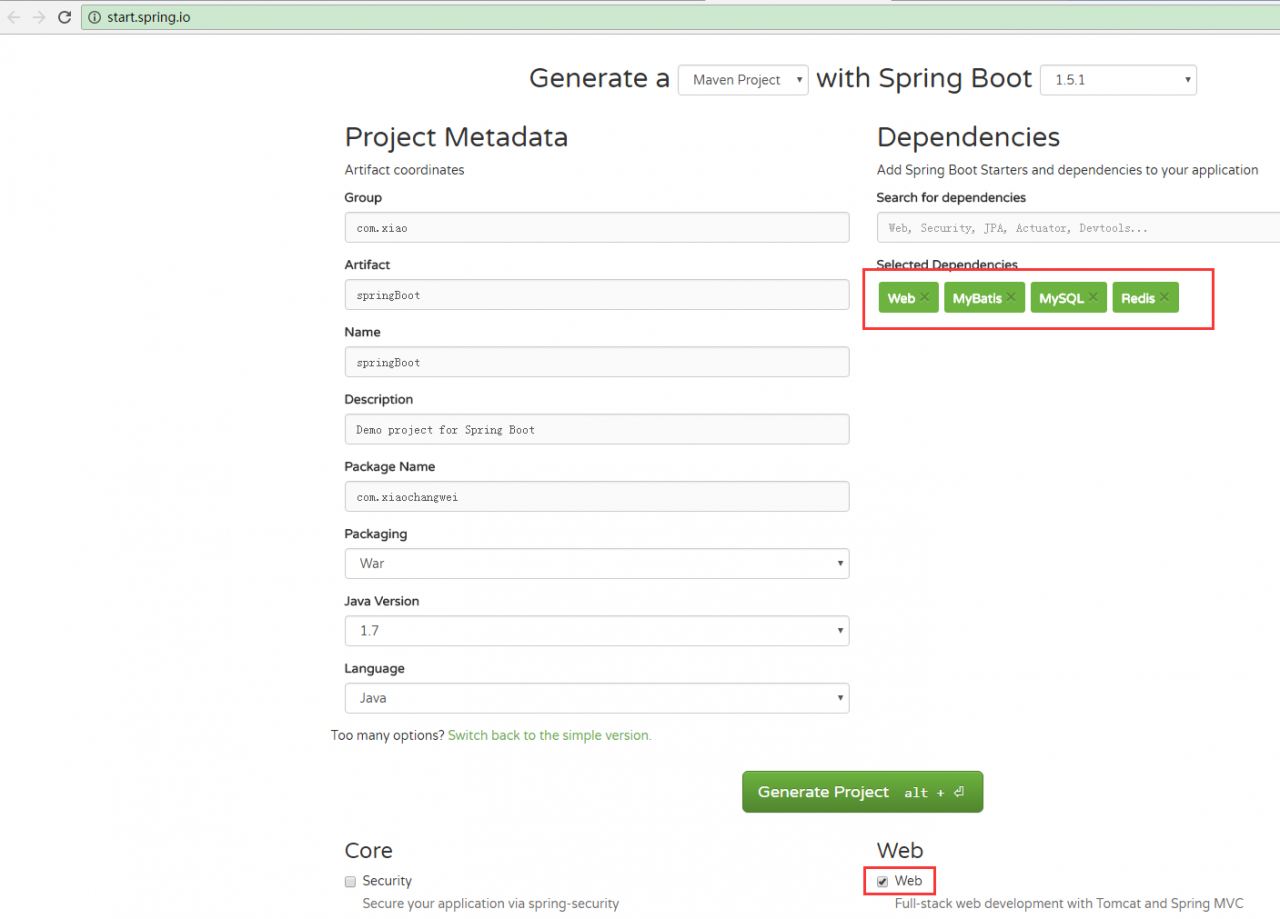Click the 'Too many options?' text
Image resolution: width=1280 pixels, height=919 pixels.
(388, 735)
